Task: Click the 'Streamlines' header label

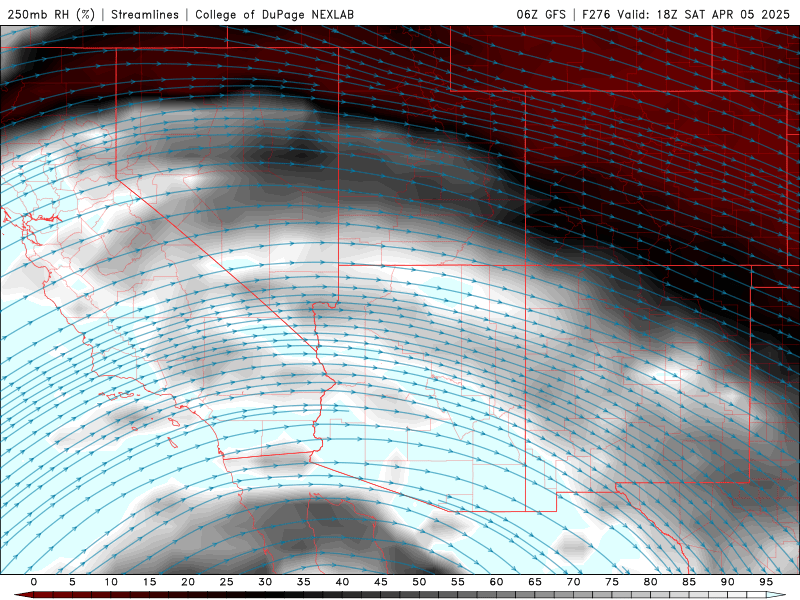Action: coord(145,14)
